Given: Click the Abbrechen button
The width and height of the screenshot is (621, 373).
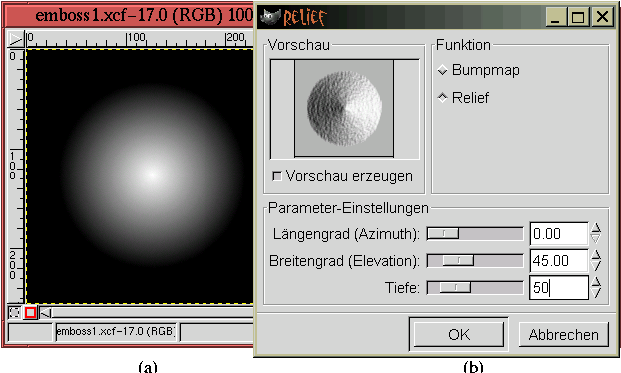Looking at the screenshot, I should tap(564, 334).
